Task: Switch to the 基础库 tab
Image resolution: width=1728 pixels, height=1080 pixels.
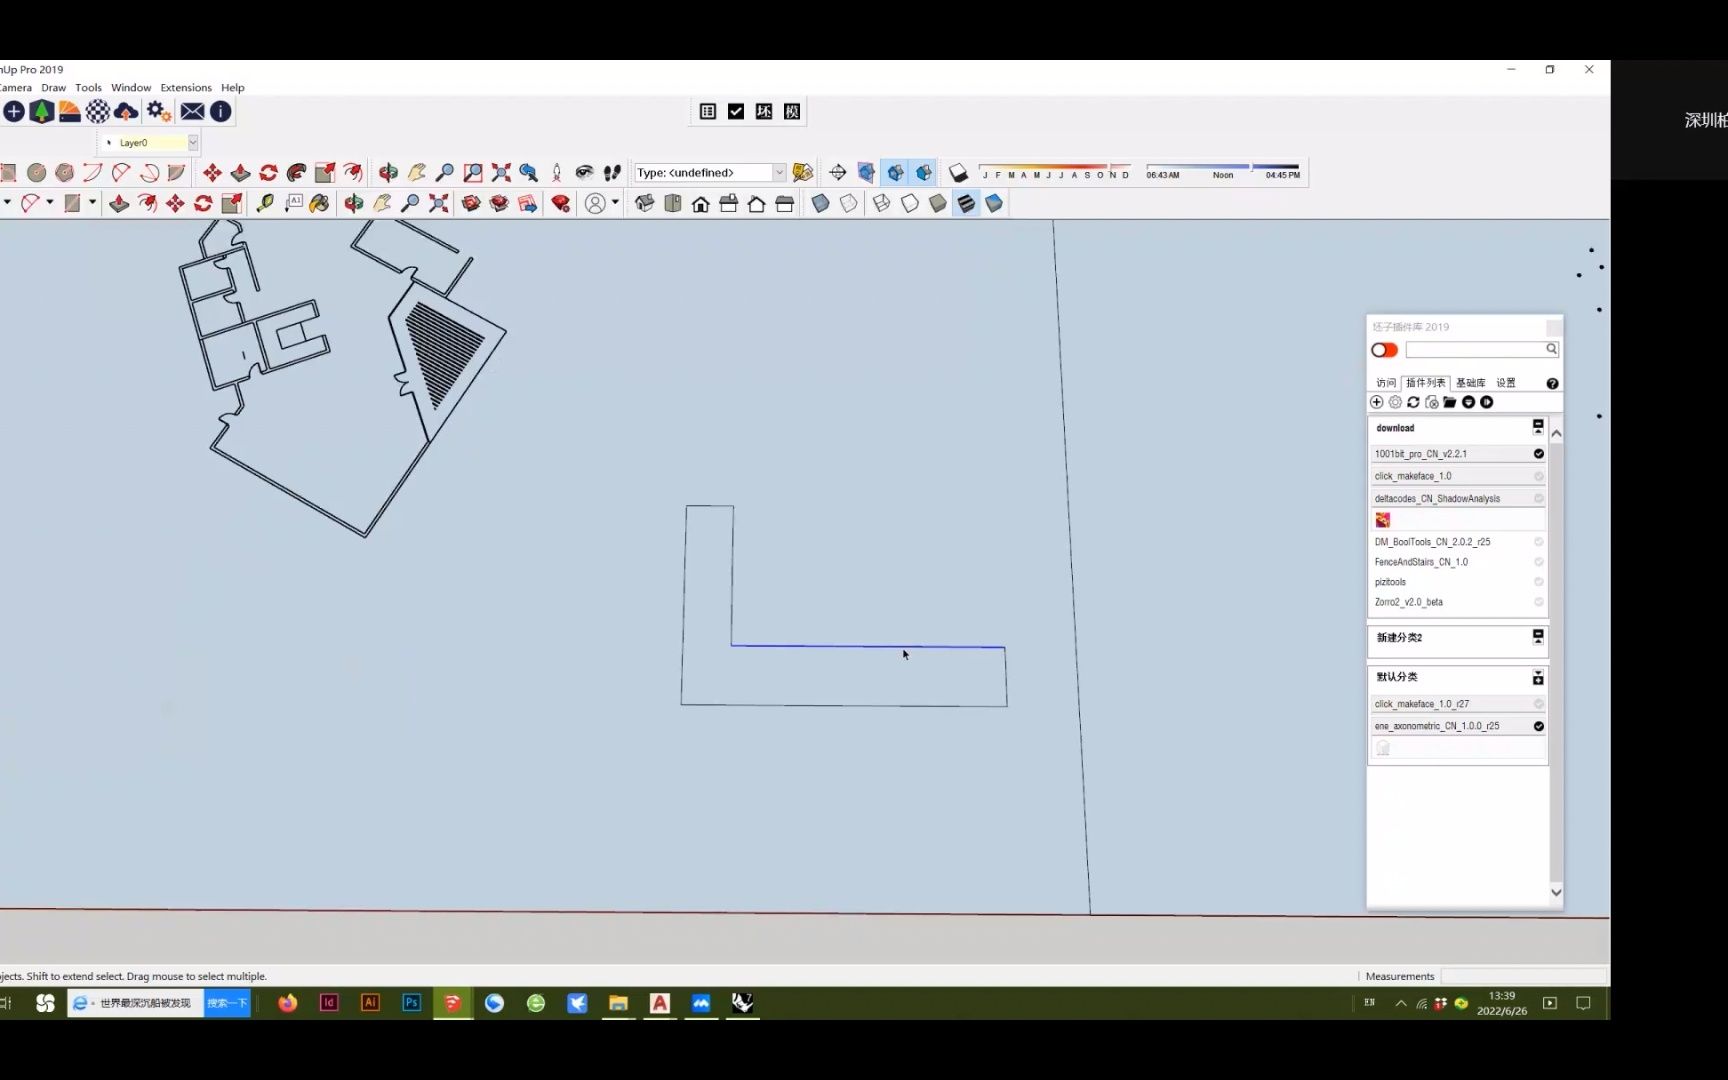Action: 1470,383
